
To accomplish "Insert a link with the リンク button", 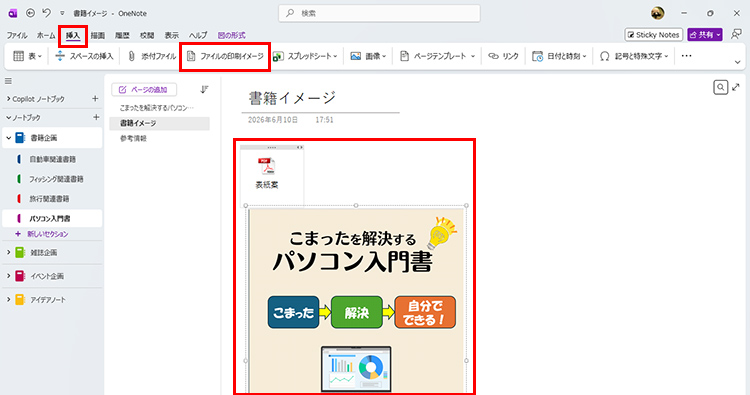I will (503, 56).
